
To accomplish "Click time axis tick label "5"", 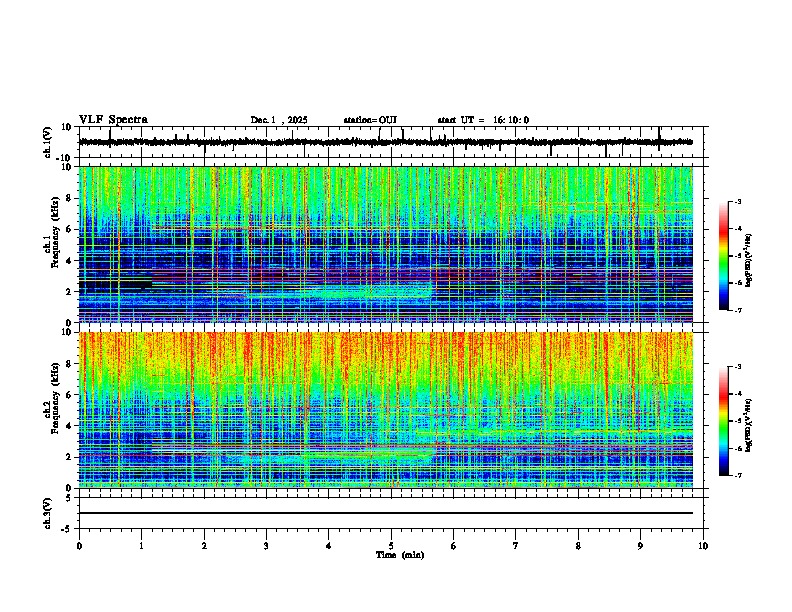I will (391, 546).
